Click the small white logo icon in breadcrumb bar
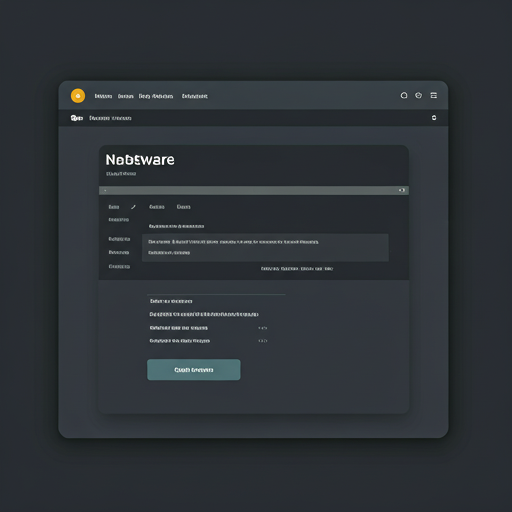Viewport: 512px width, 512px height. point(77,118)
